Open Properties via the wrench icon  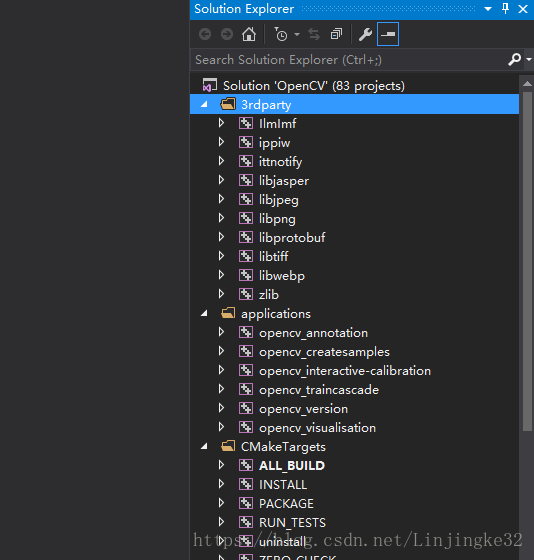(x=365, y=34)
